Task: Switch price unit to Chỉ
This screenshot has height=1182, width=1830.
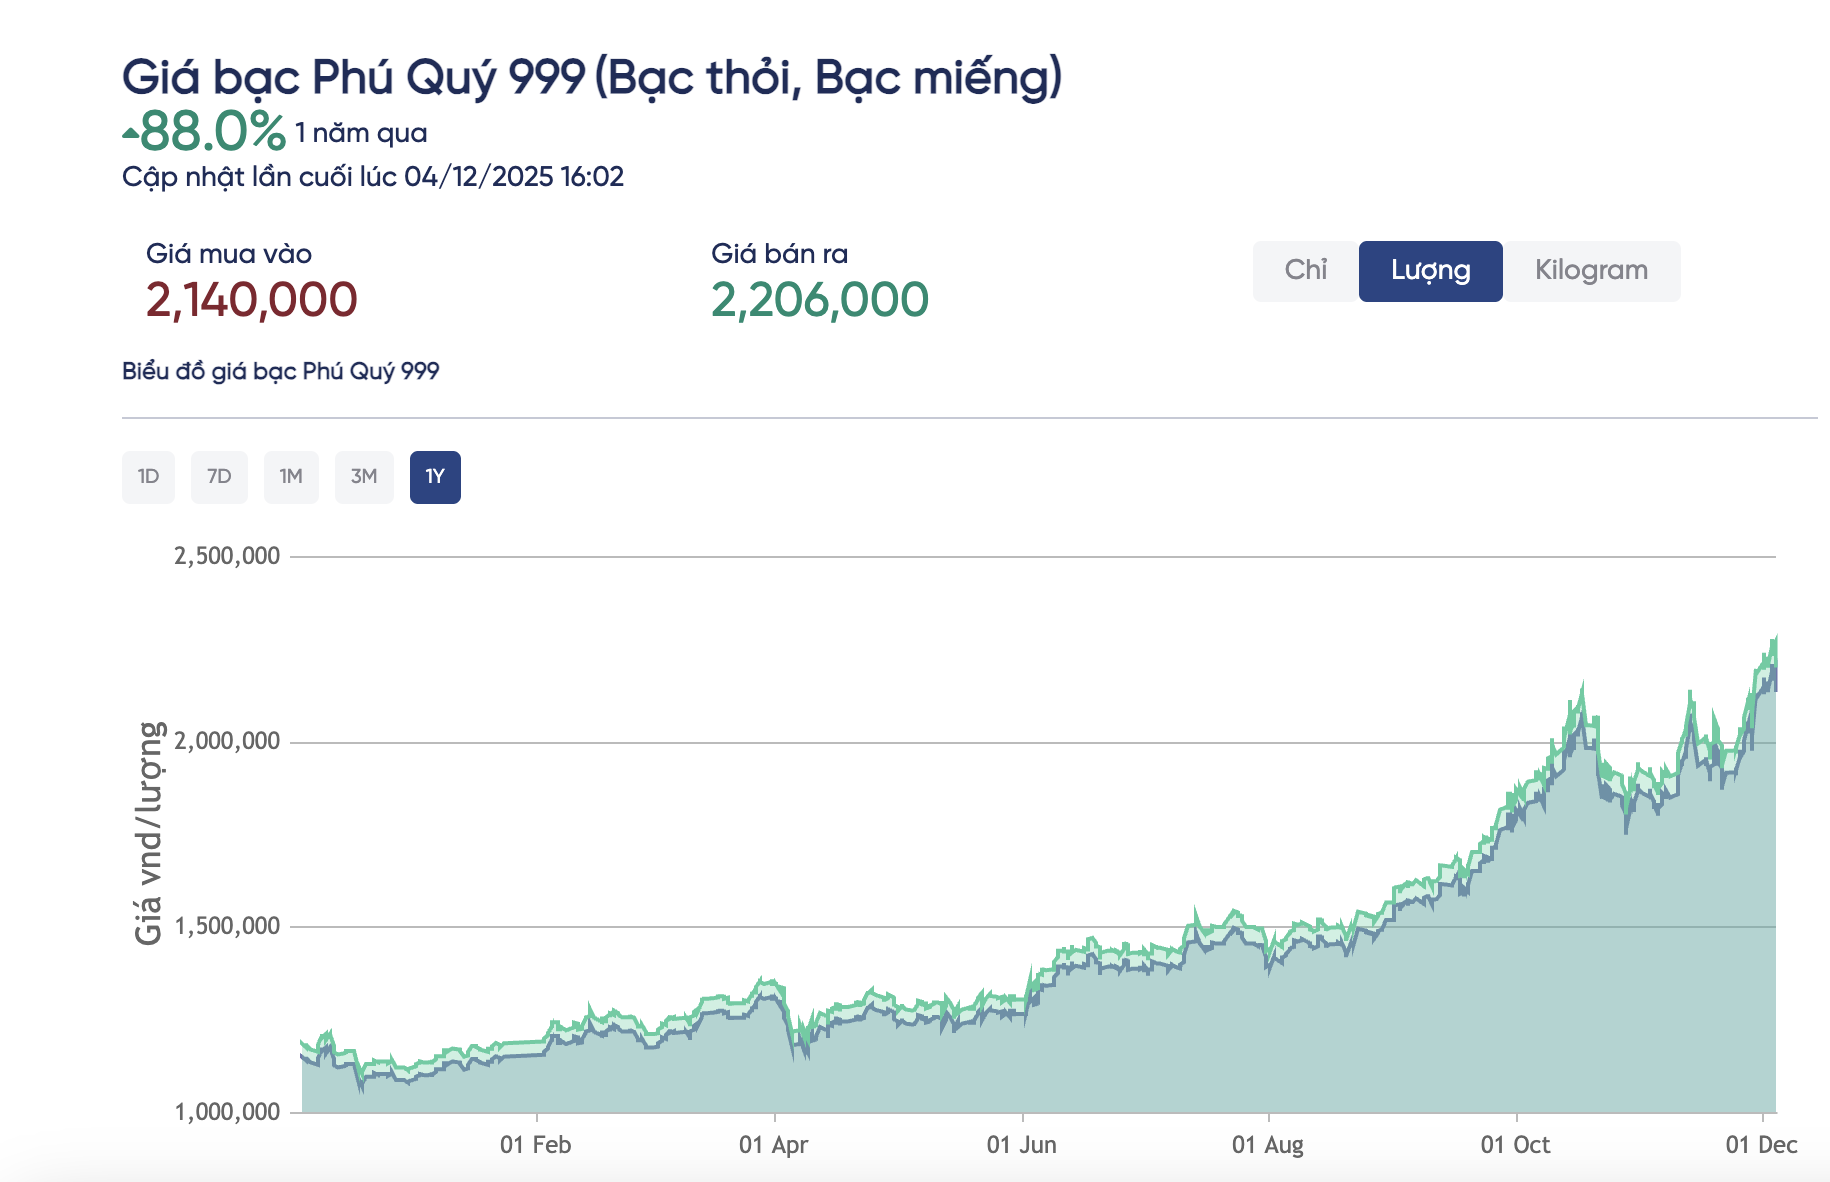Action: pyautogui.click(x=1305, y=271)
